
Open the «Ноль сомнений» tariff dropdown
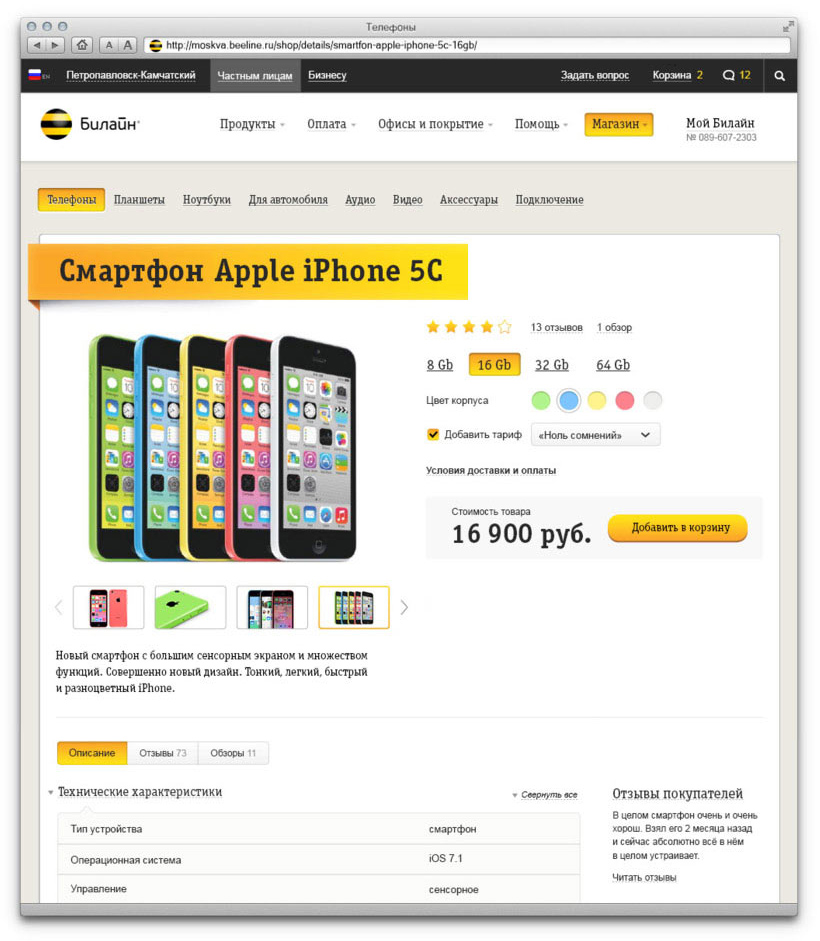[595, 434]
